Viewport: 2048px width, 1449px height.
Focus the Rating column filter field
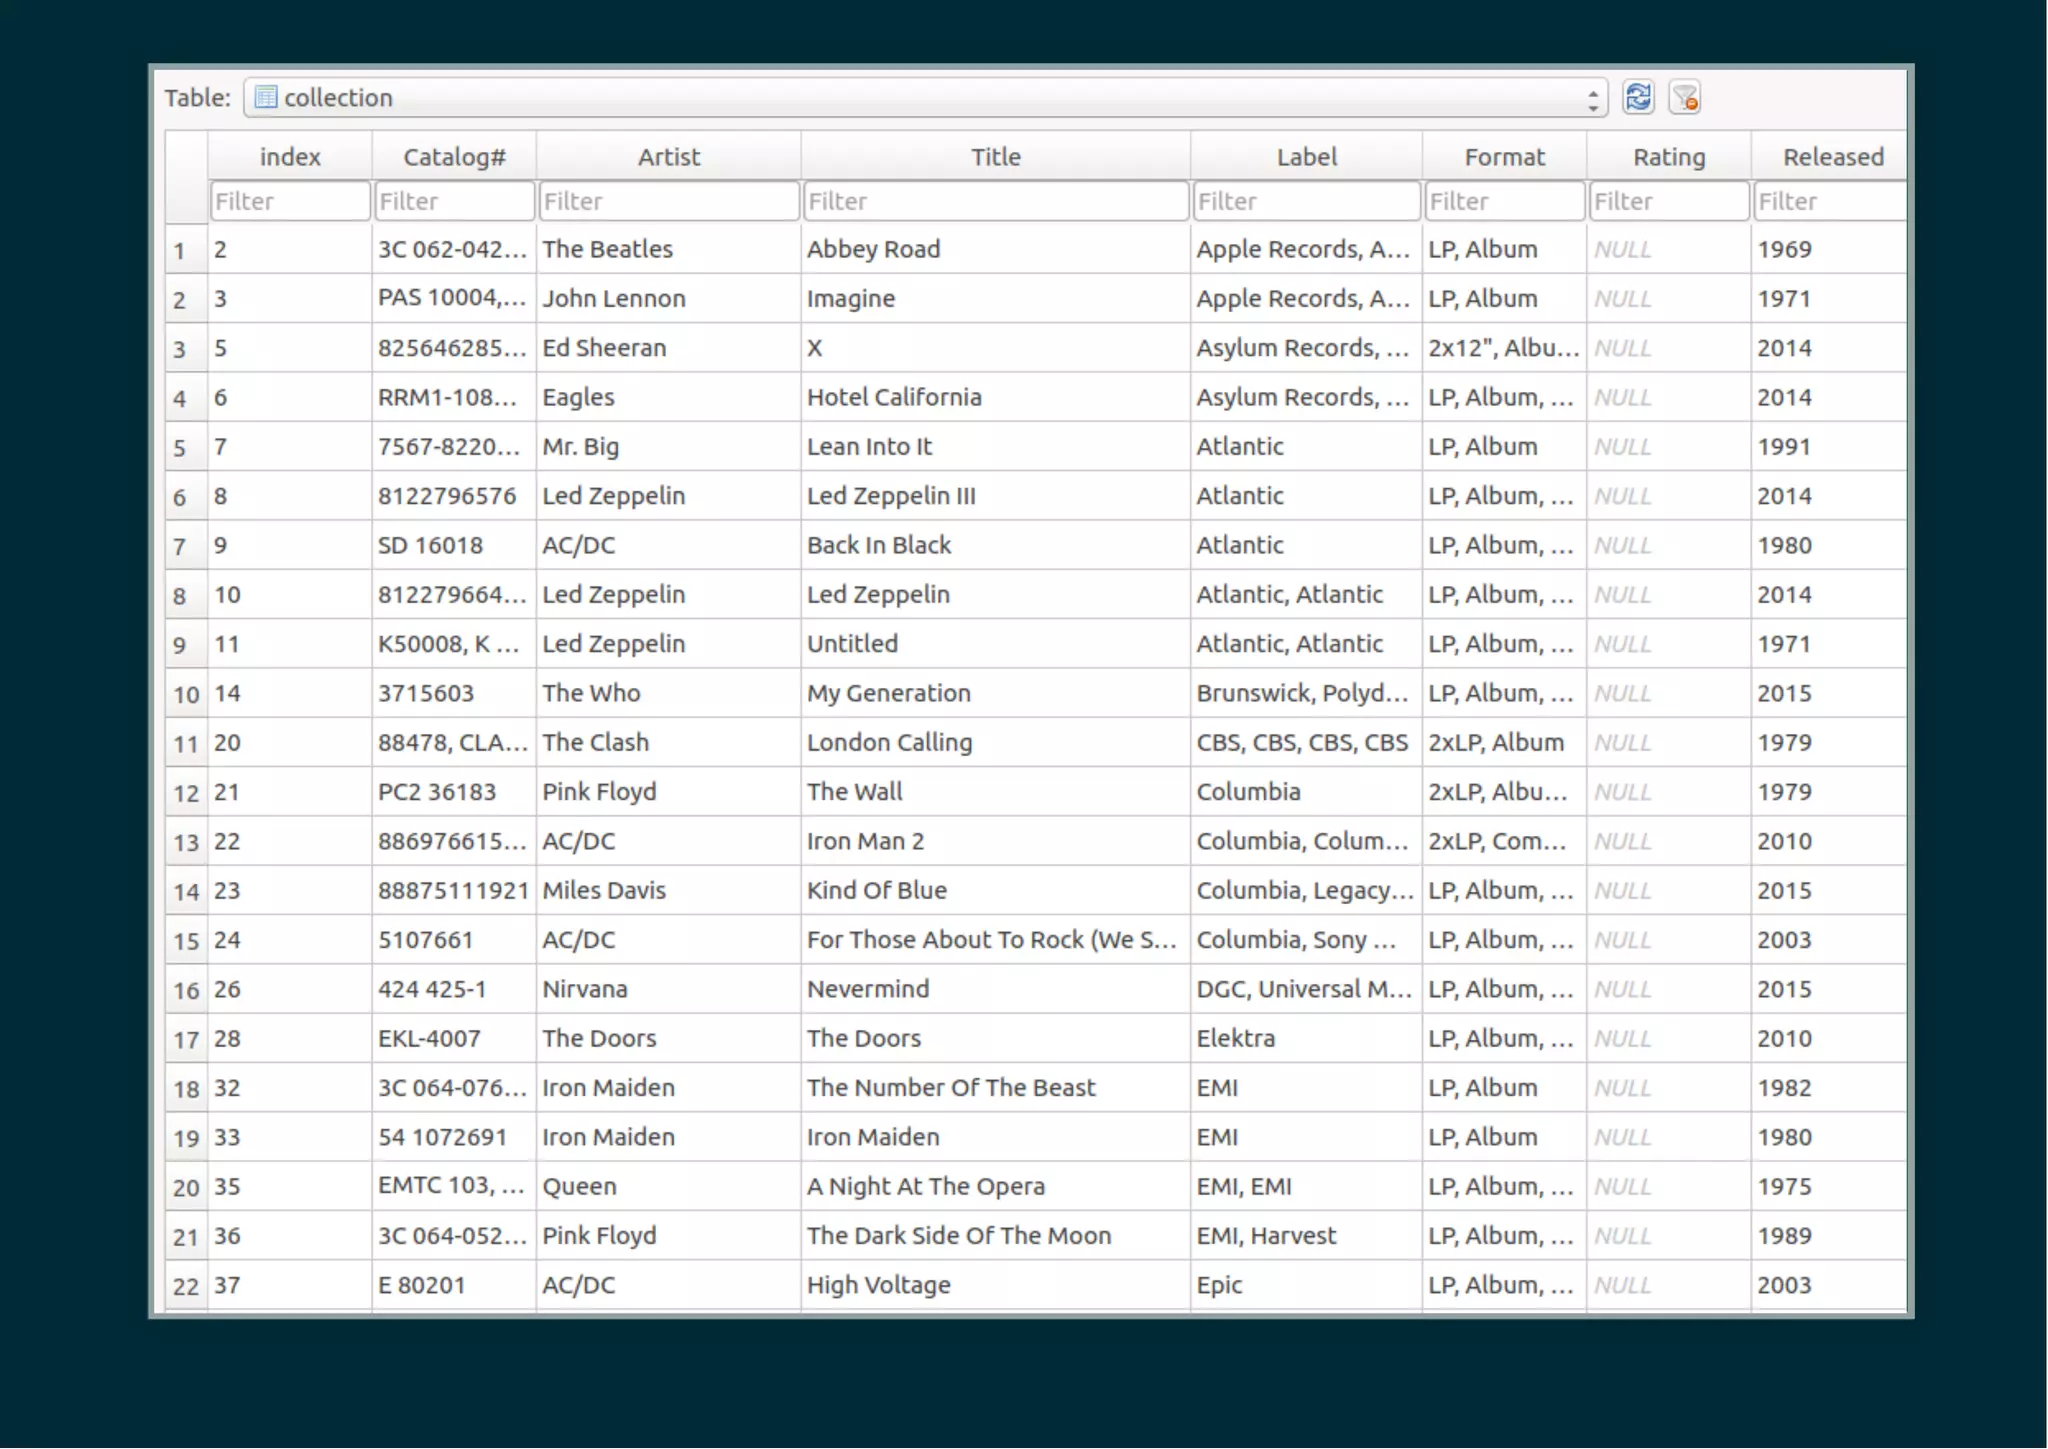pos(1669,201)
